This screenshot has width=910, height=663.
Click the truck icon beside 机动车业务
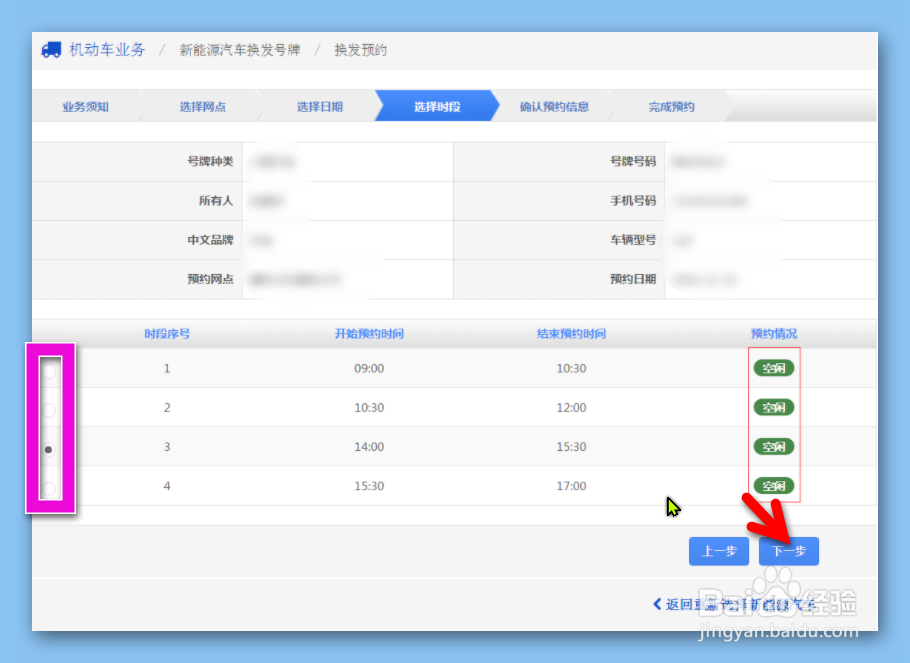coord(52,49)
